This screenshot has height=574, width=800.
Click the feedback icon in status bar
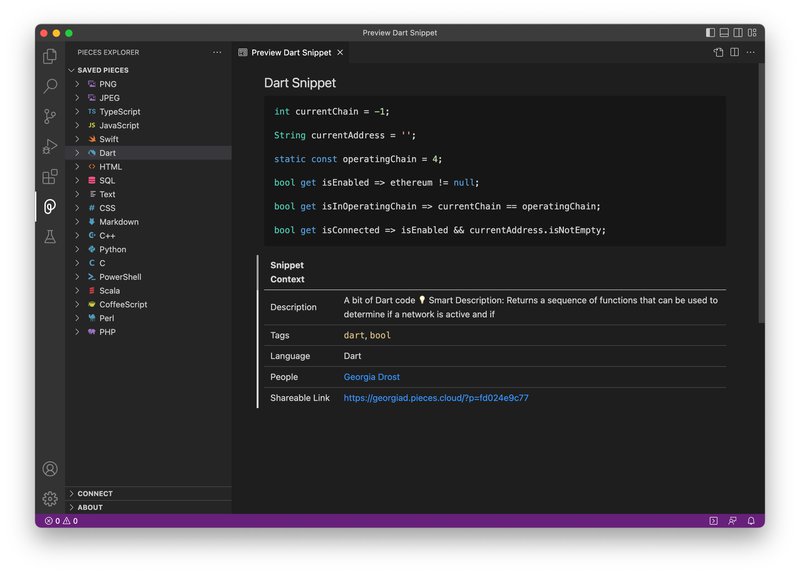coord(732,521)
